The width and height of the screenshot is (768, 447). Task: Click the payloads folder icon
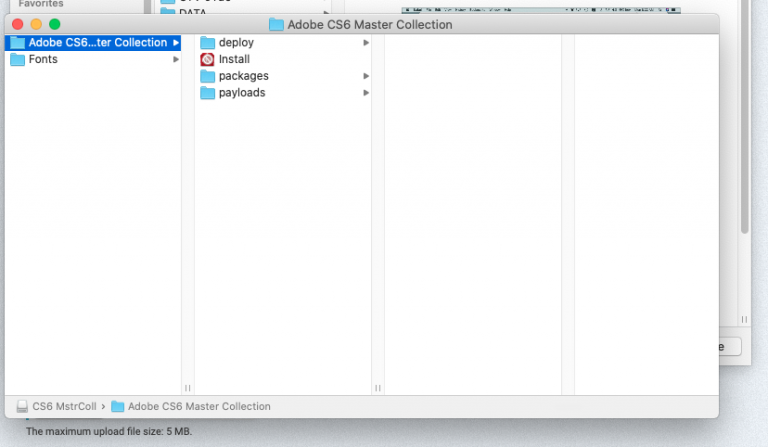pyautogui.click(x=208, y=93)
